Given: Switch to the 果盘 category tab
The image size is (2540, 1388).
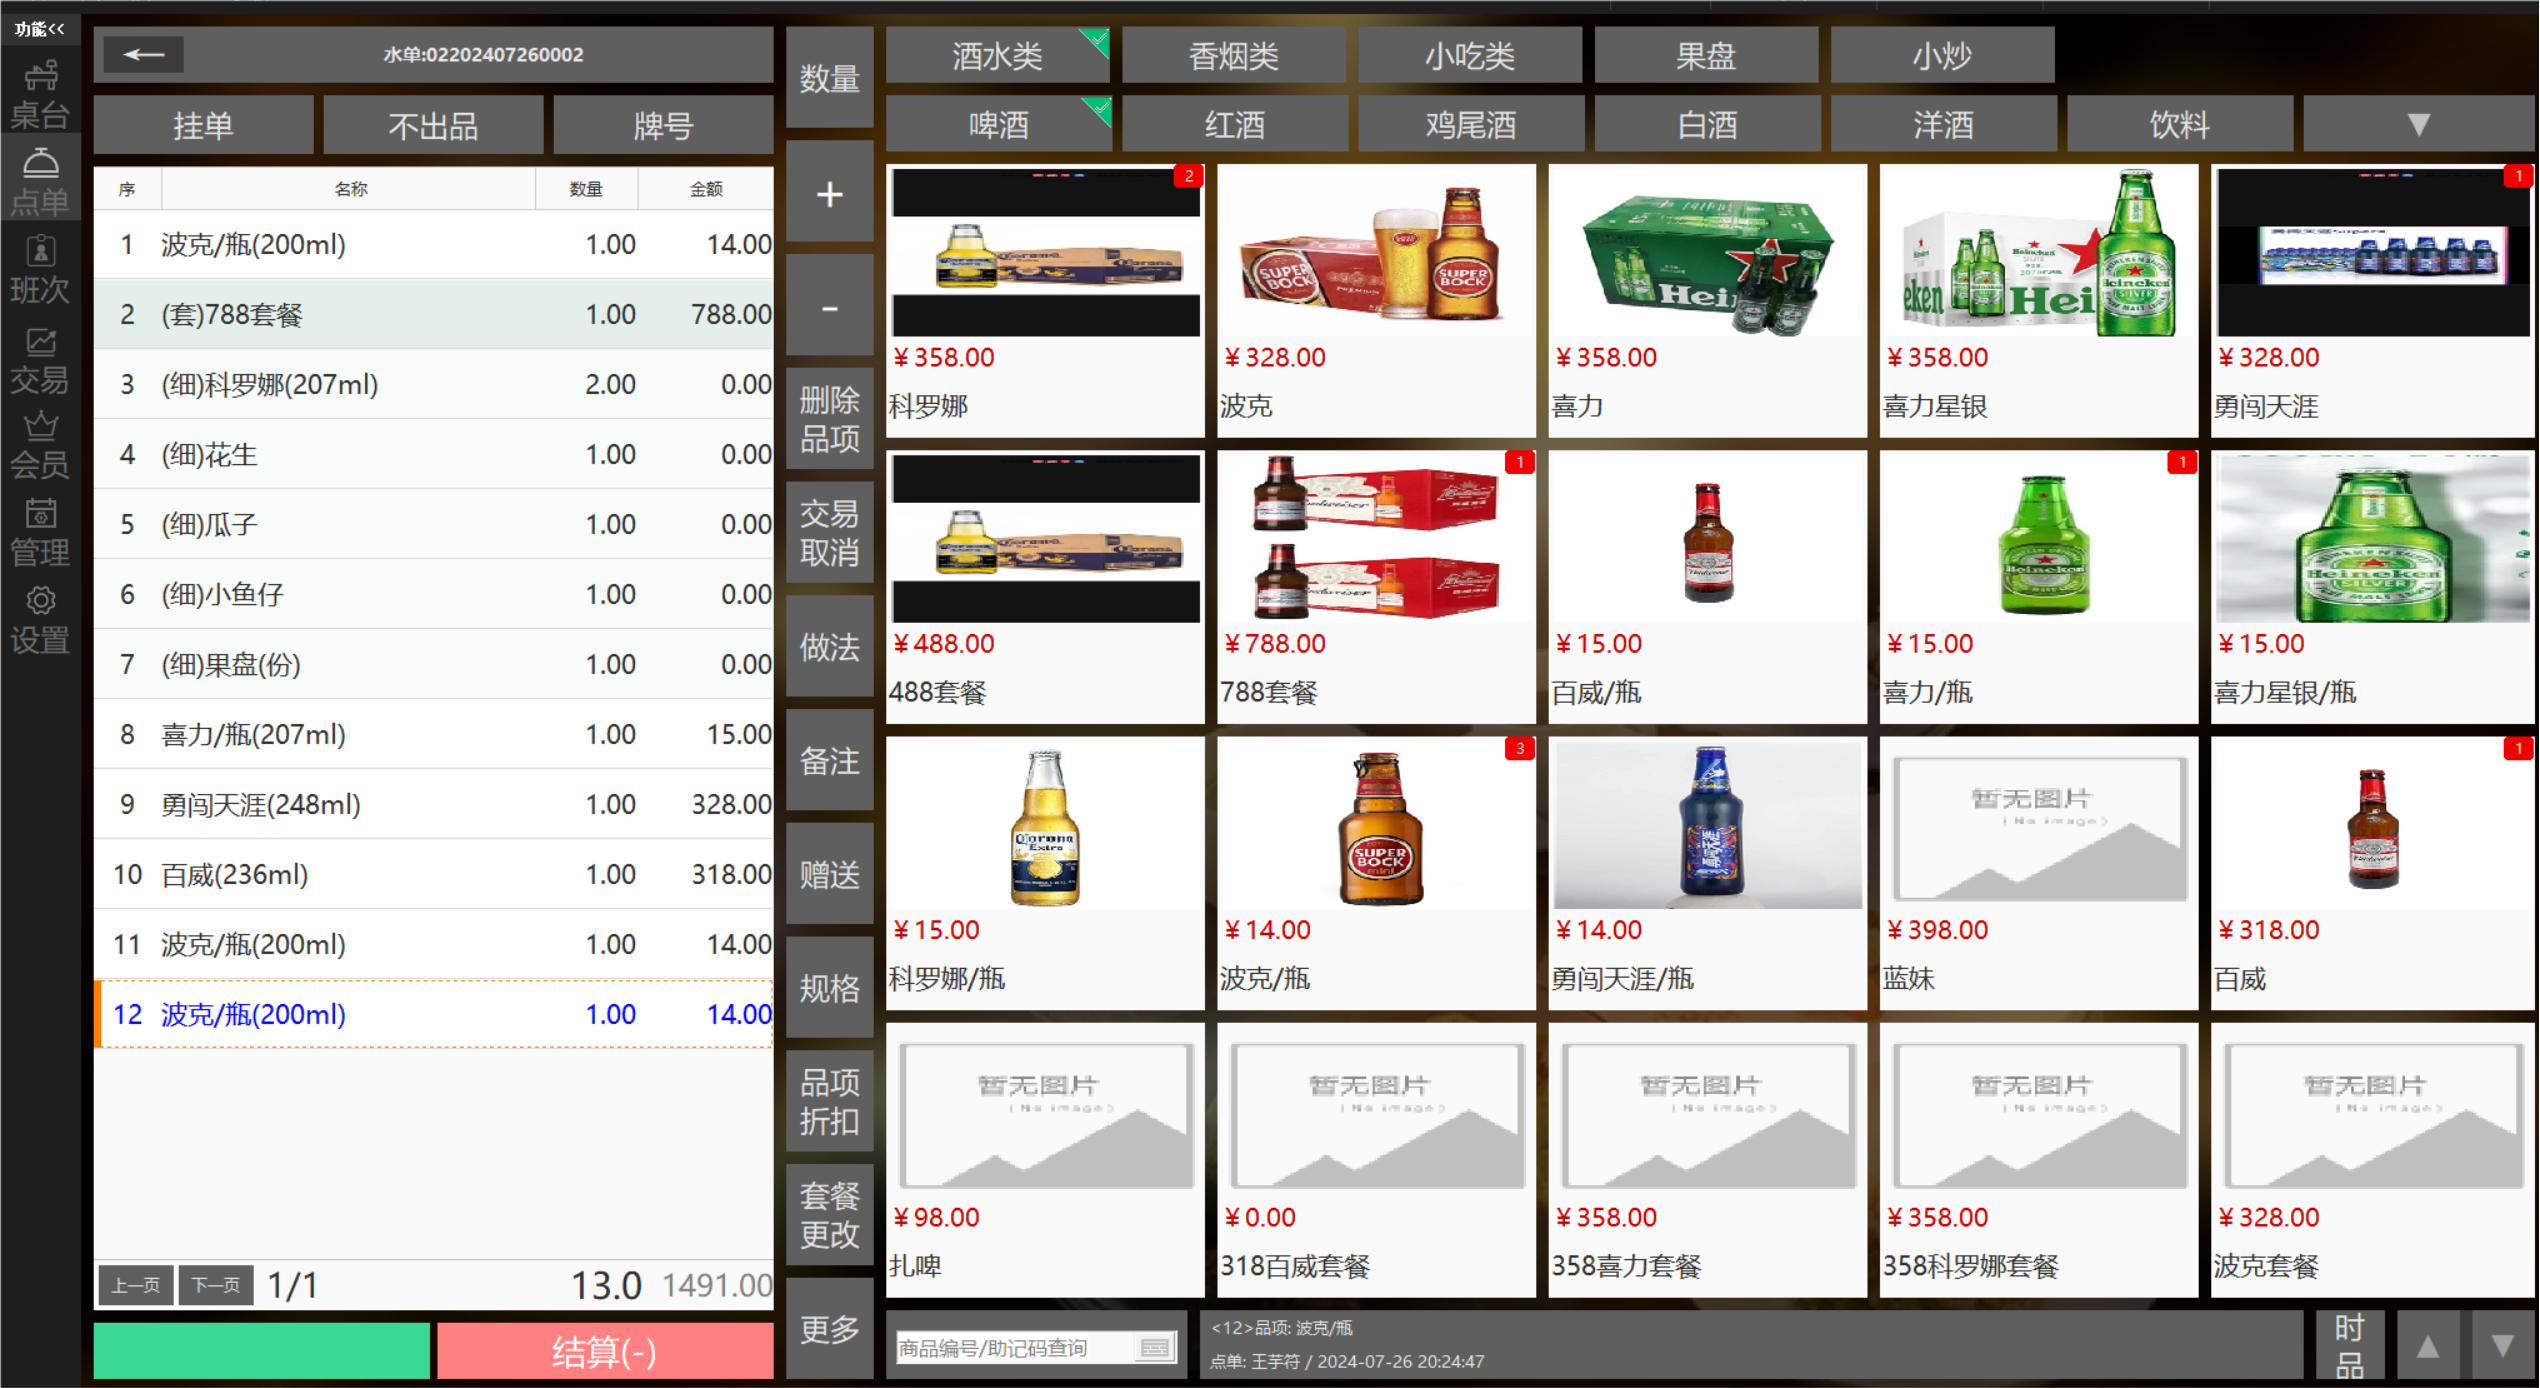Looking at the screenshot, I should click(1705, 56).
